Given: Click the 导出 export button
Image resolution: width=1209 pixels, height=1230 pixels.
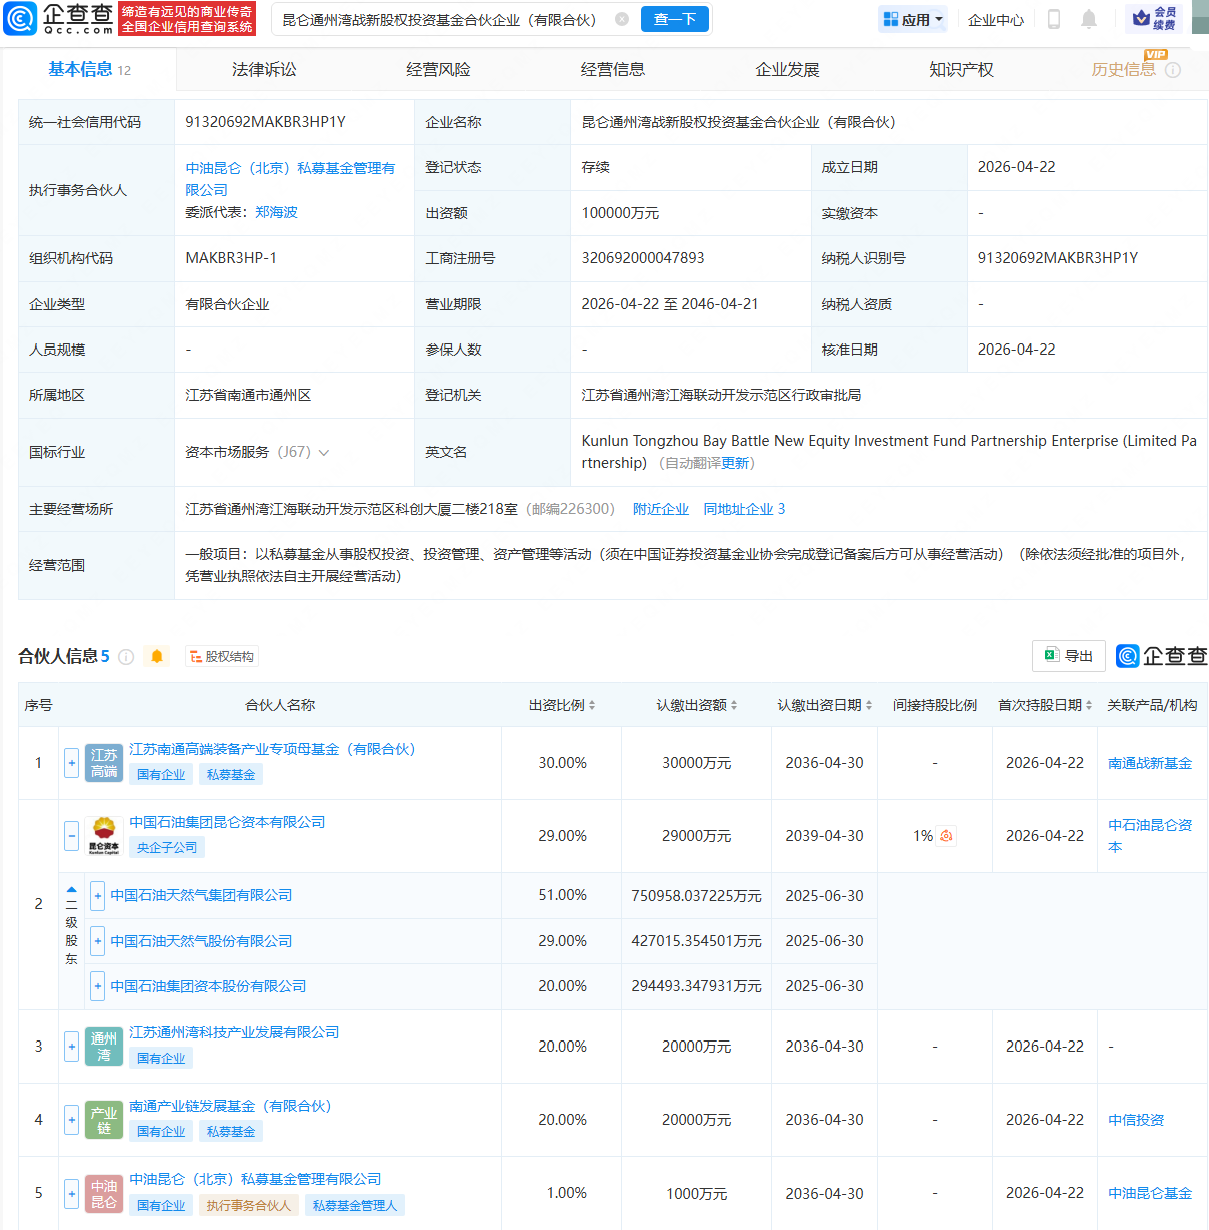Looking at the screenshot, I should 1069,656.
